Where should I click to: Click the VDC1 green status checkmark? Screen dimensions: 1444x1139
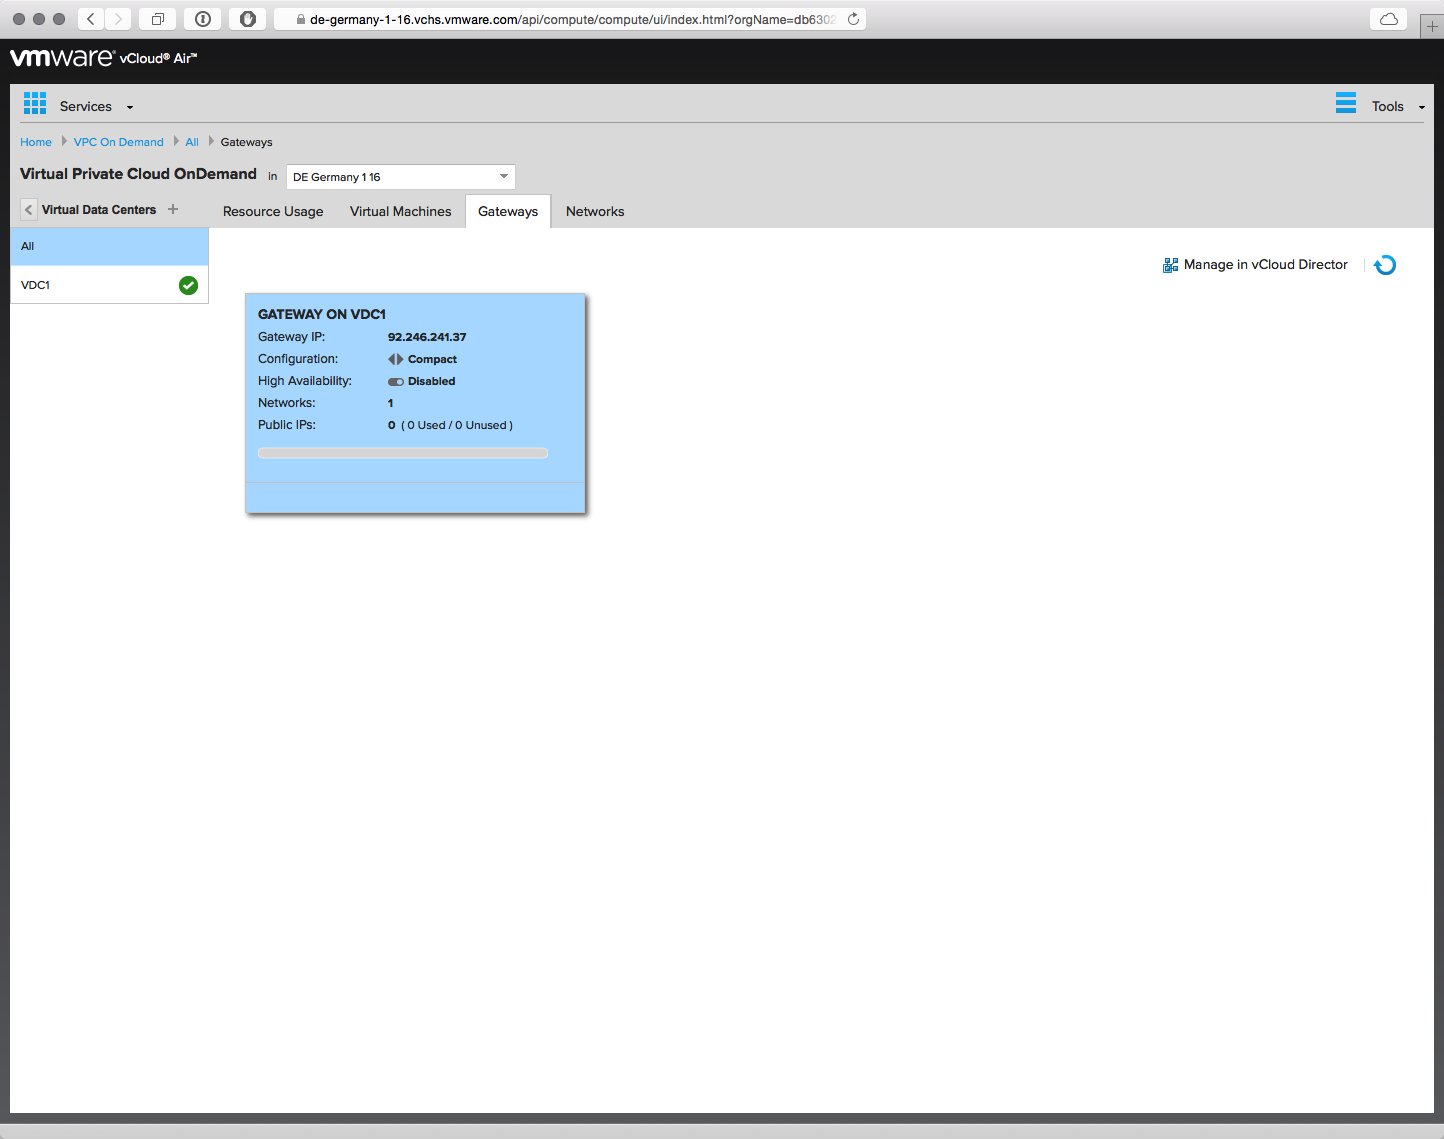tap(188, 285)
